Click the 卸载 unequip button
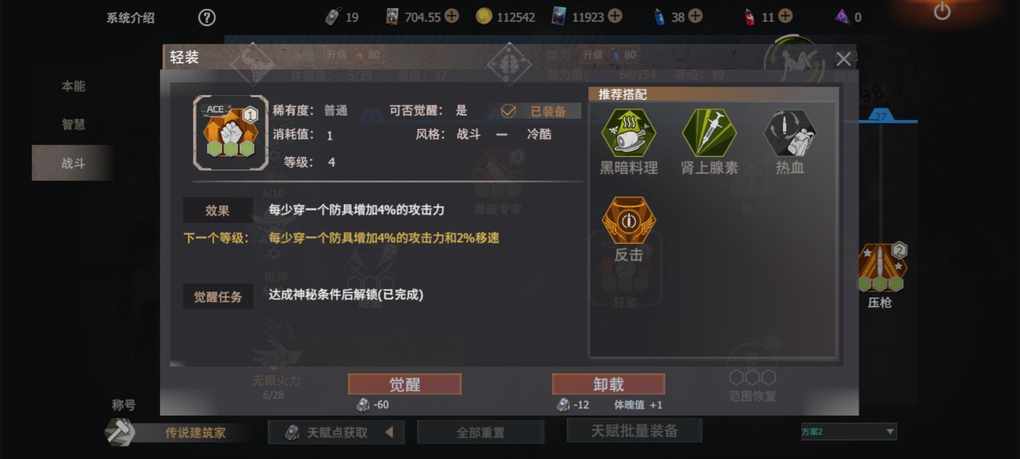The height and width of the screenshot is (459, 1020). coord(608,384)
